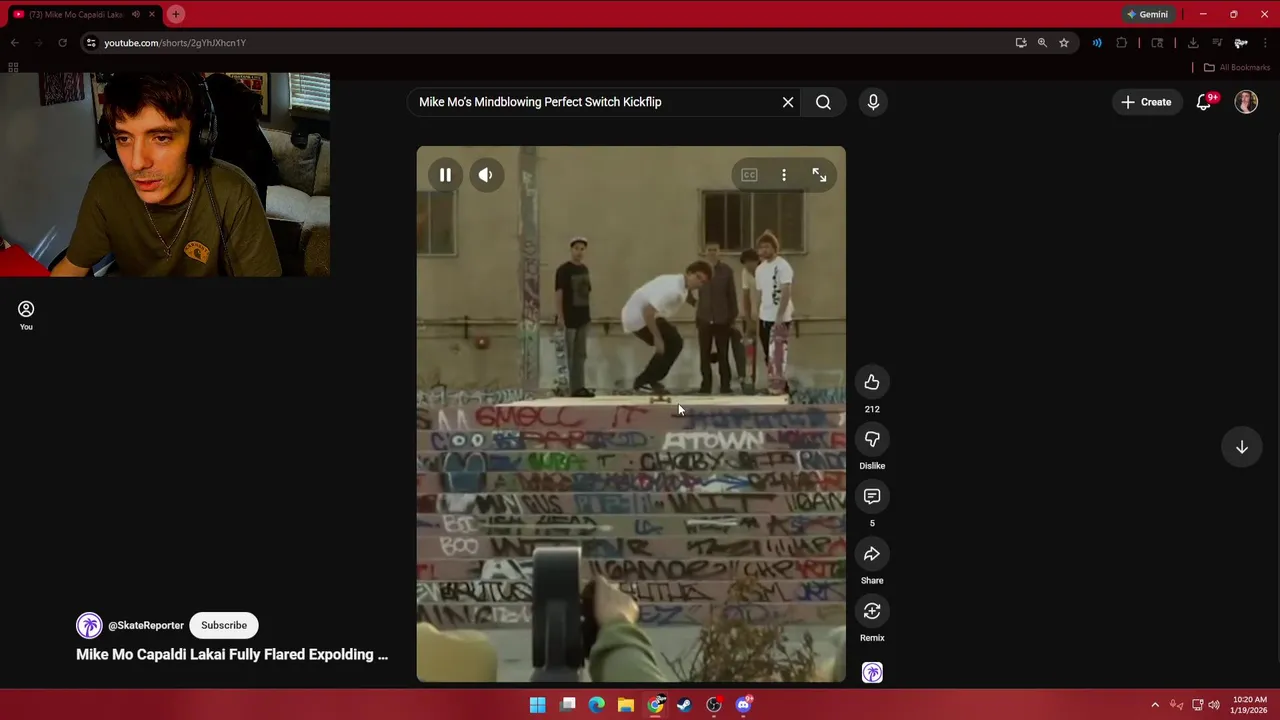The width and height of the screenshot is (1280, 720).
Task: Open YouTube notifications
Action: click(x=1204, y=102)
